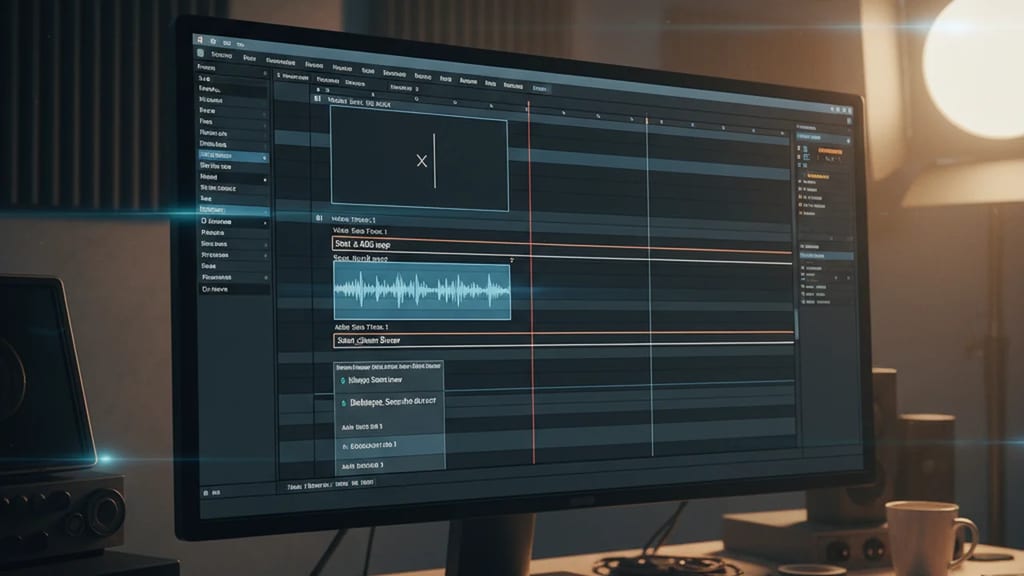Click the rightmost highlighted tab in the top toolbar row

(539, 88)
